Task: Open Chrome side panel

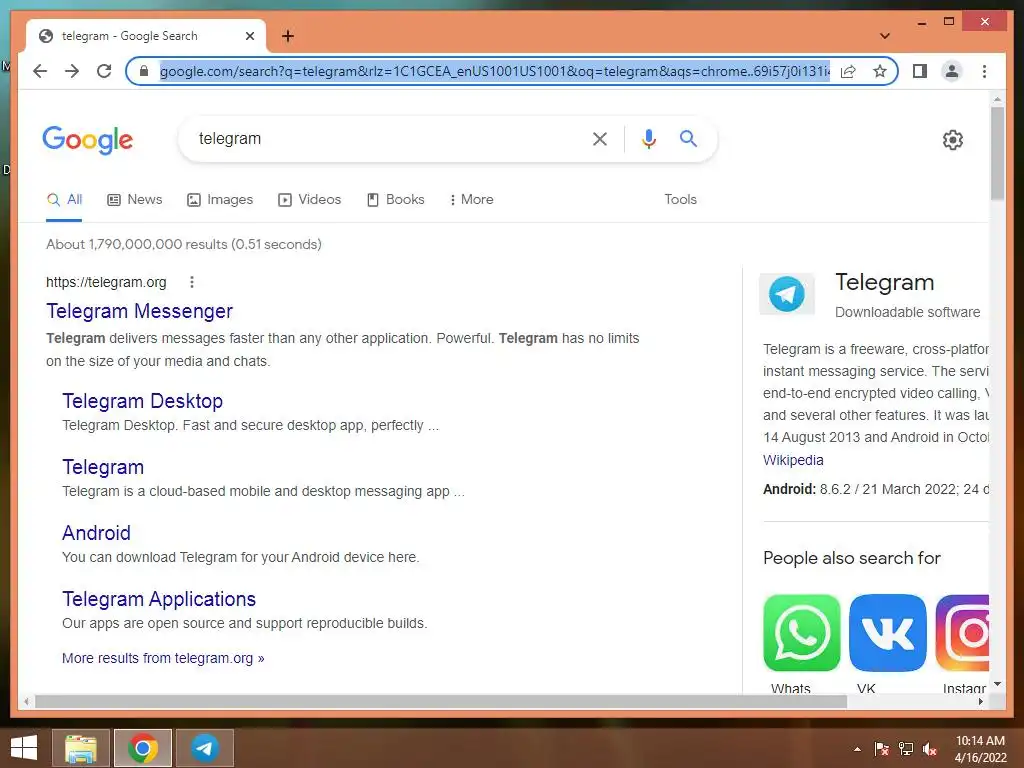Action: 920,71
